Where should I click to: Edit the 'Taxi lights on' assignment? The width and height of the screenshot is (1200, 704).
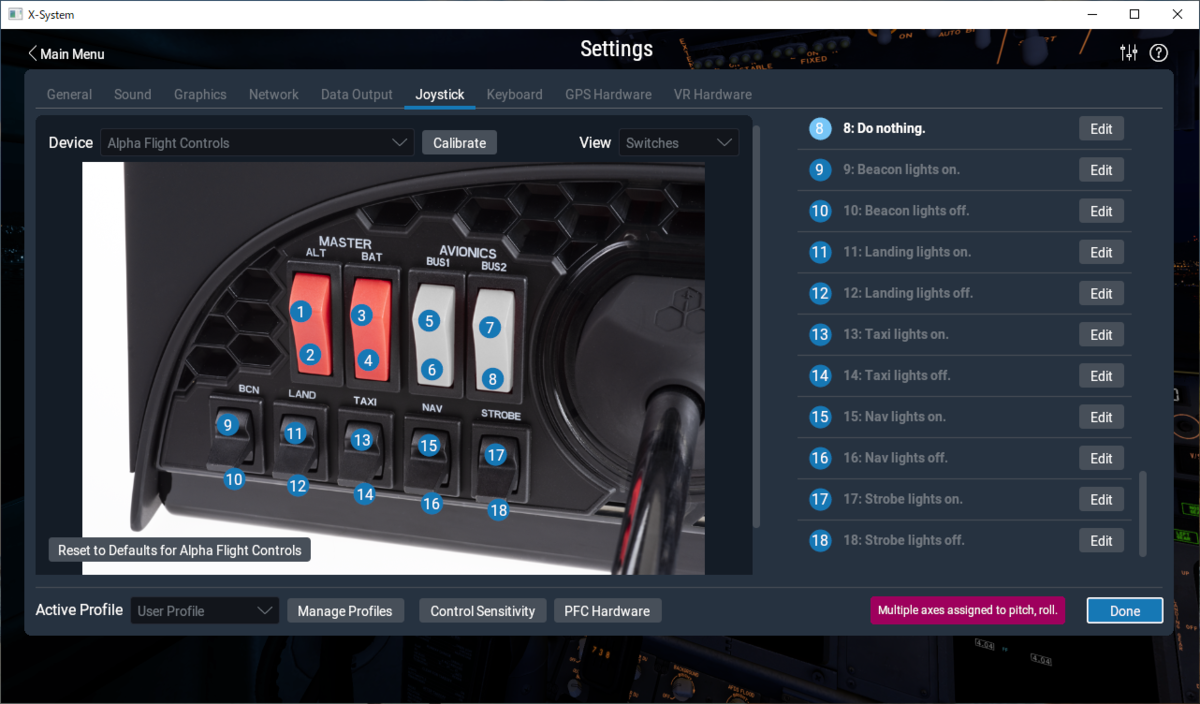point(1101,335)
